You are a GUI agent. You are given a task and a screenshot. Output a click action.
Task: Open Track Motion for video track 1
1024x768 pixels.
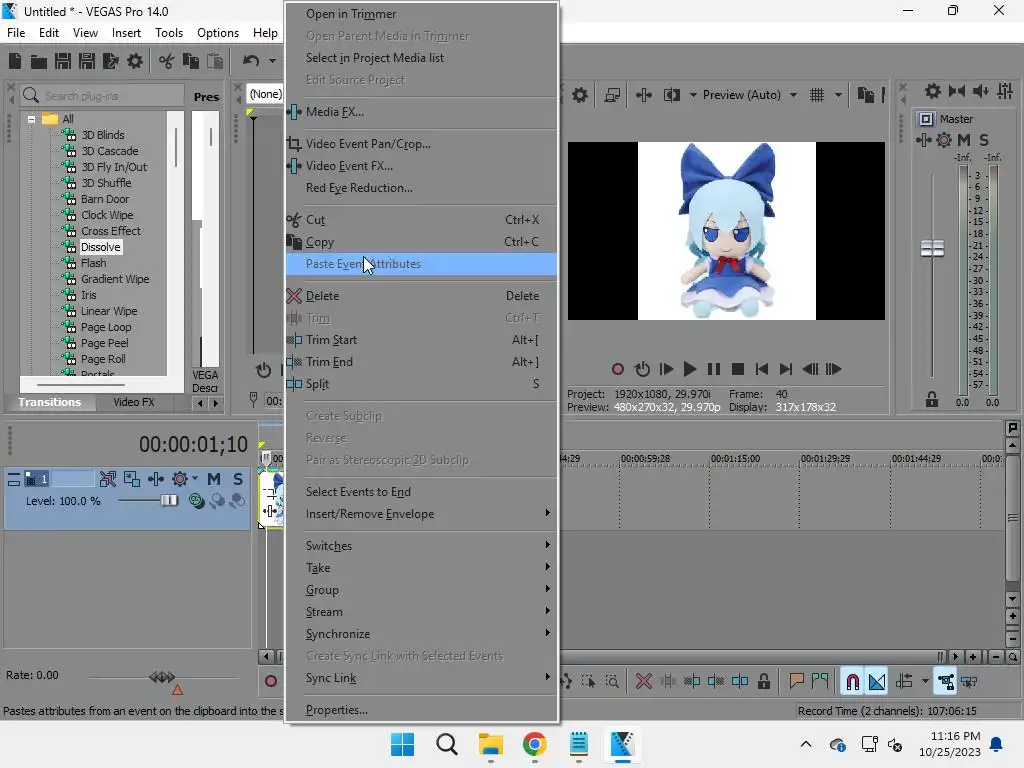[132, 479]
